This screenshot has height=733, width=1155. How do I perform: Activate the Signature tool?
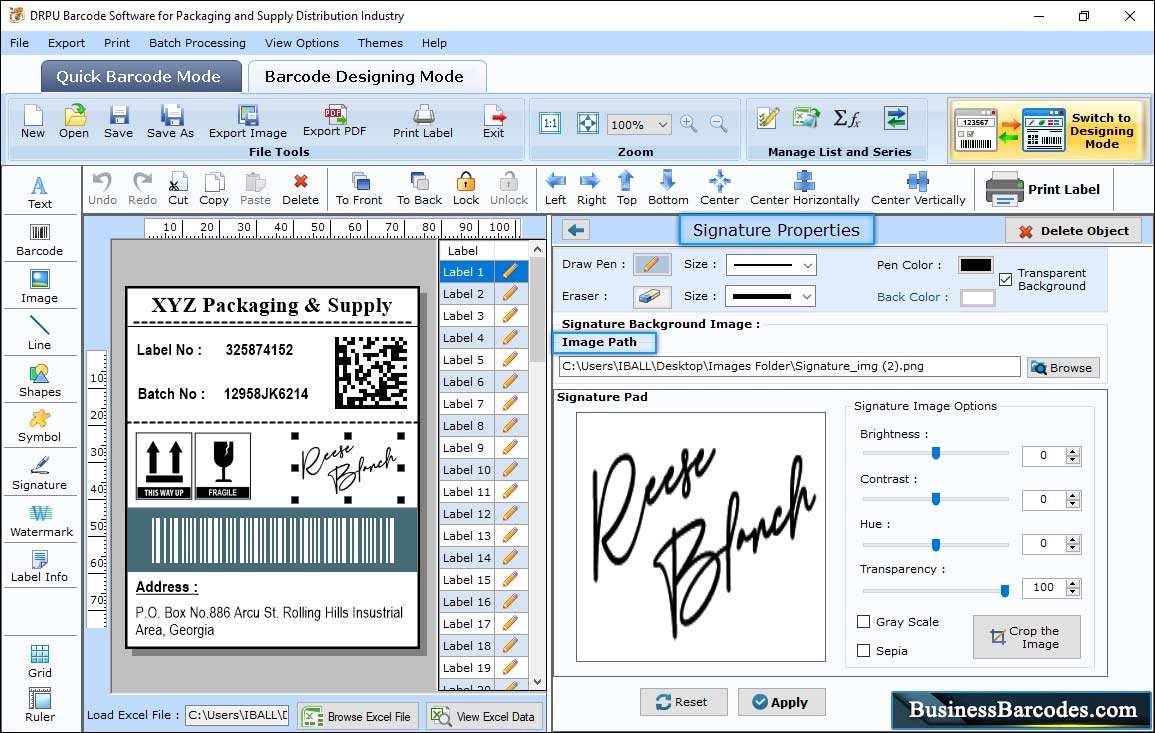click(40, 474)
